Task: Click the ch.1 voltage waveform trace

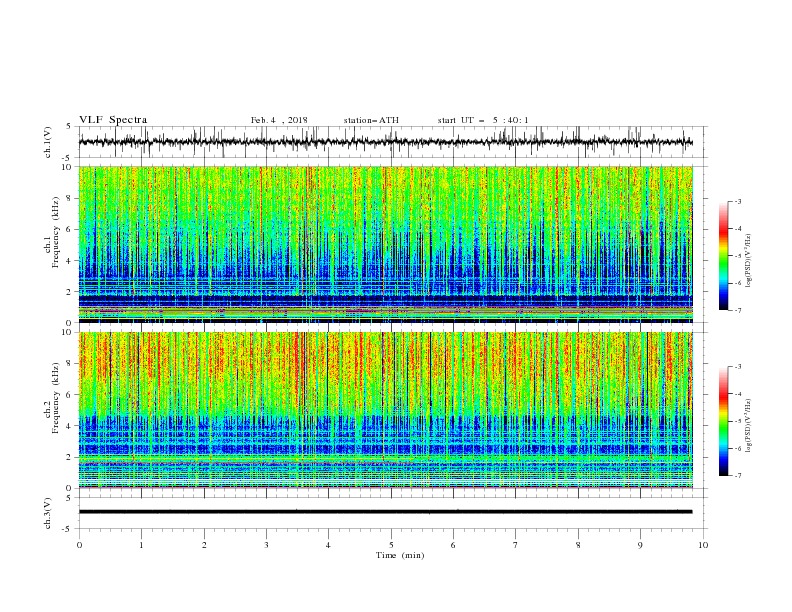Action: coord(385,142)
